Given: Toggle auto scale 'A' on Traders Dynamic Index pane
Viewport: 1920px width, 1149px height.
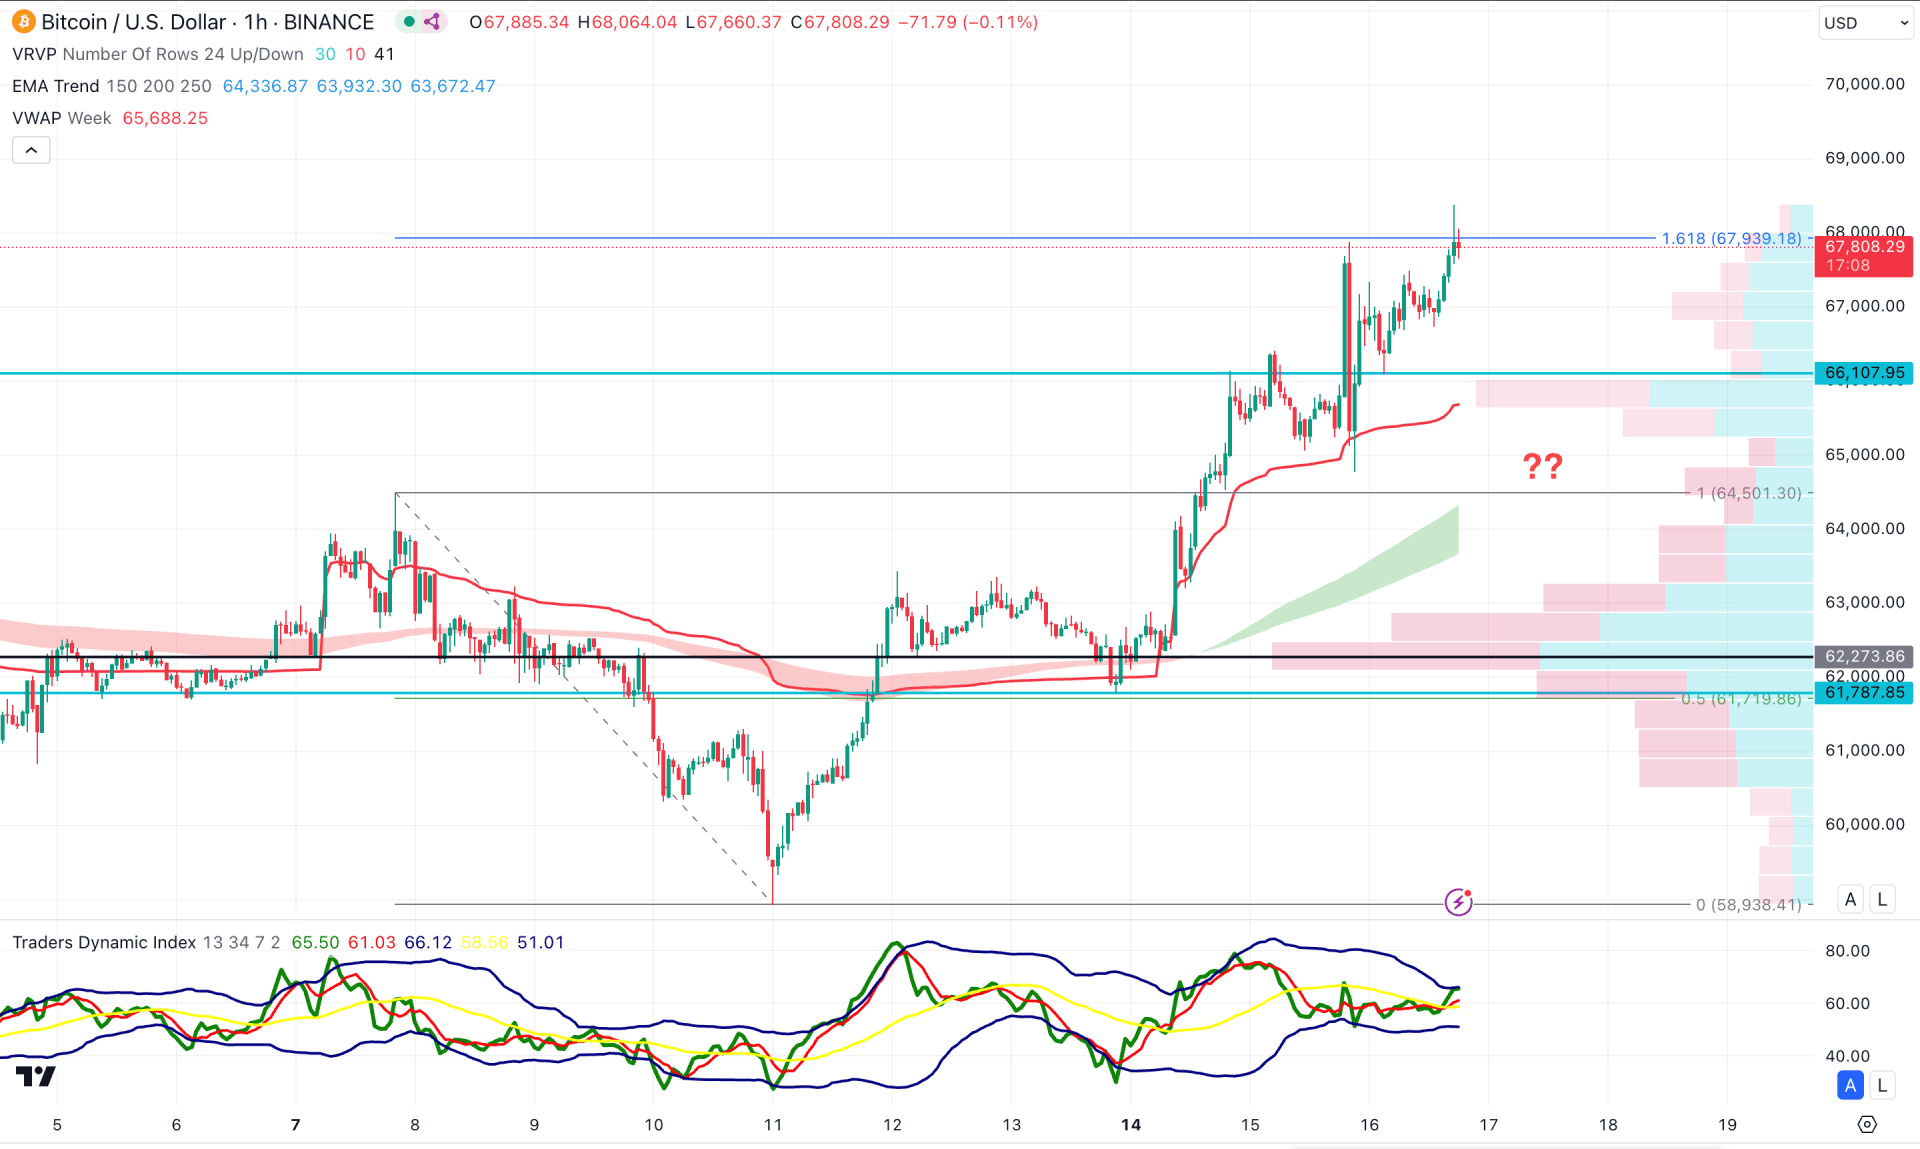Looking at the screenshot, I should click(1850, 1085).
